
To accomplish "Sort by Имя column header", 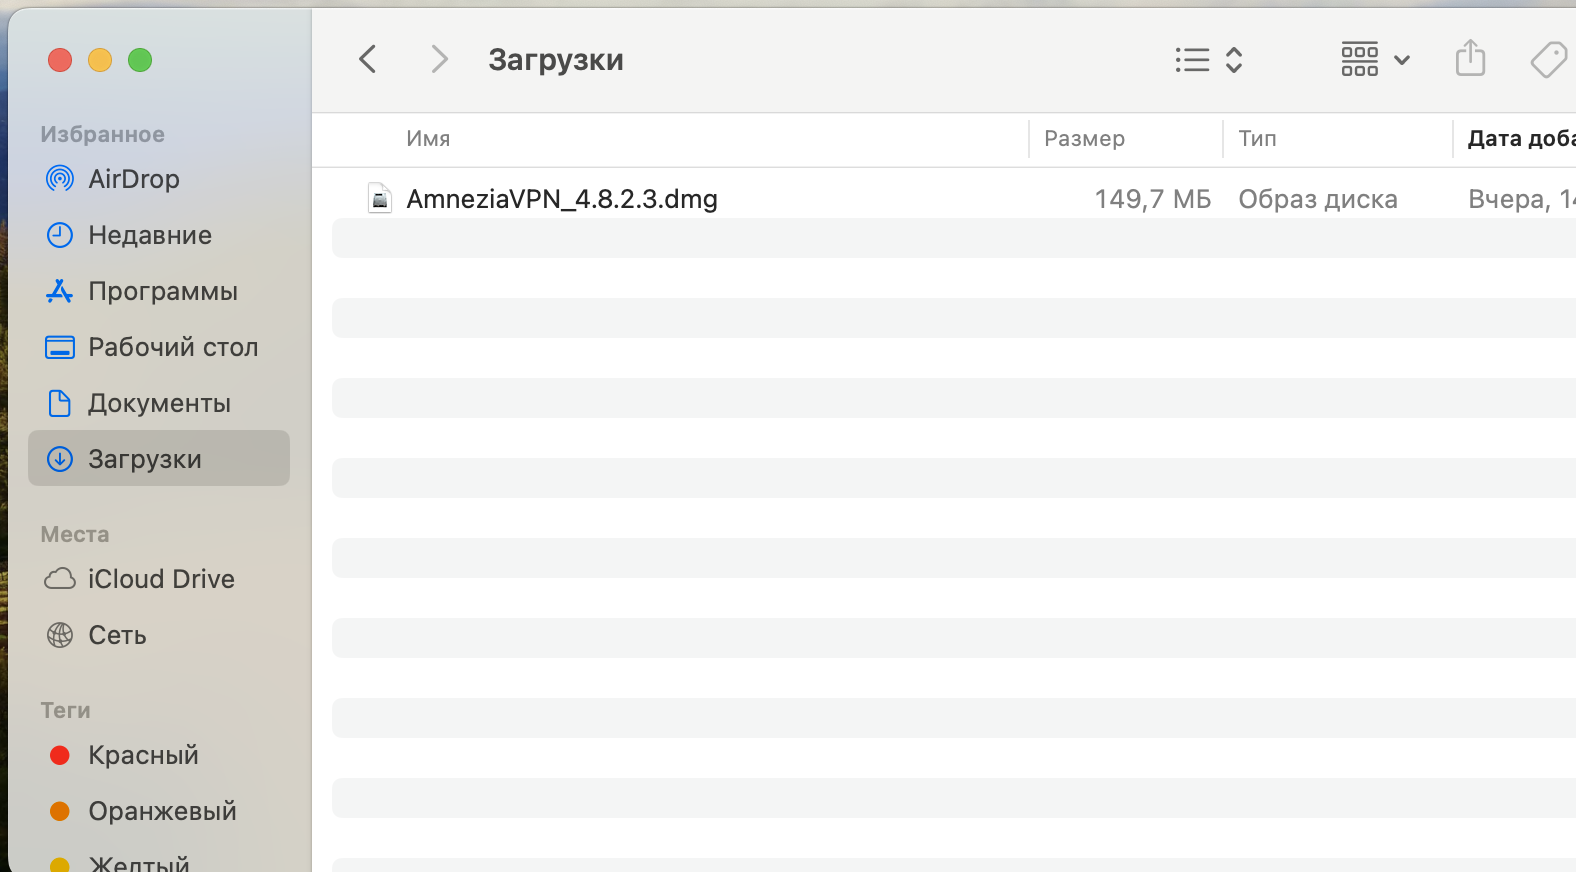I will tap(428, 139).
